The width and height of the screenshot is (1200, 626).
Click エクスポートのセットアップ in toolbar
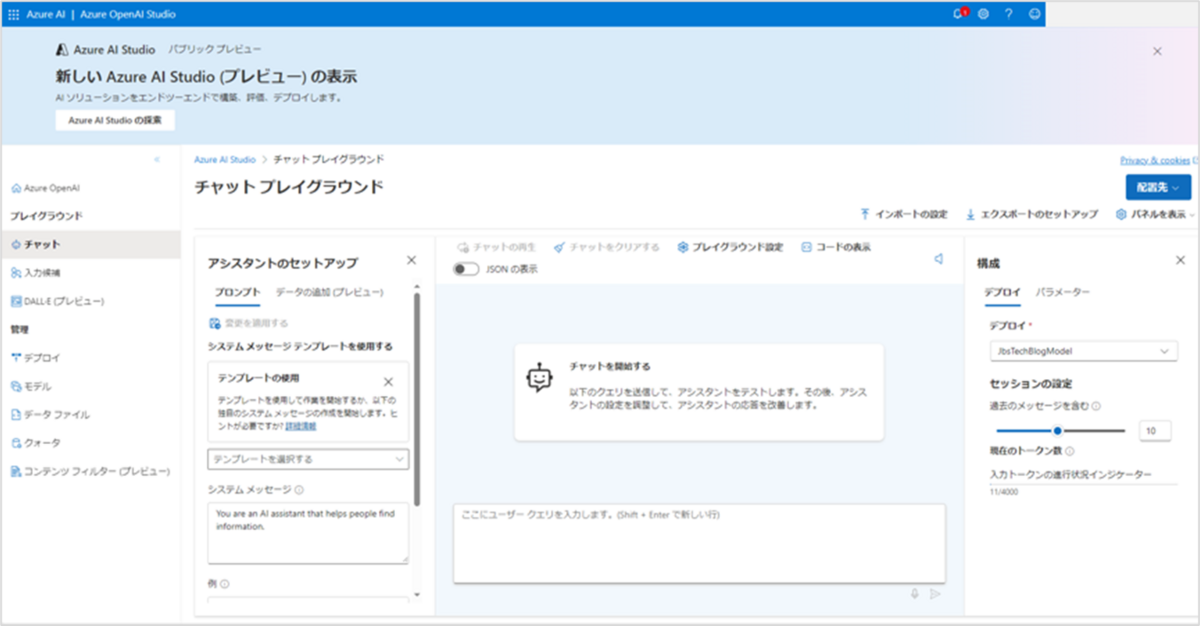[1031, 215]
